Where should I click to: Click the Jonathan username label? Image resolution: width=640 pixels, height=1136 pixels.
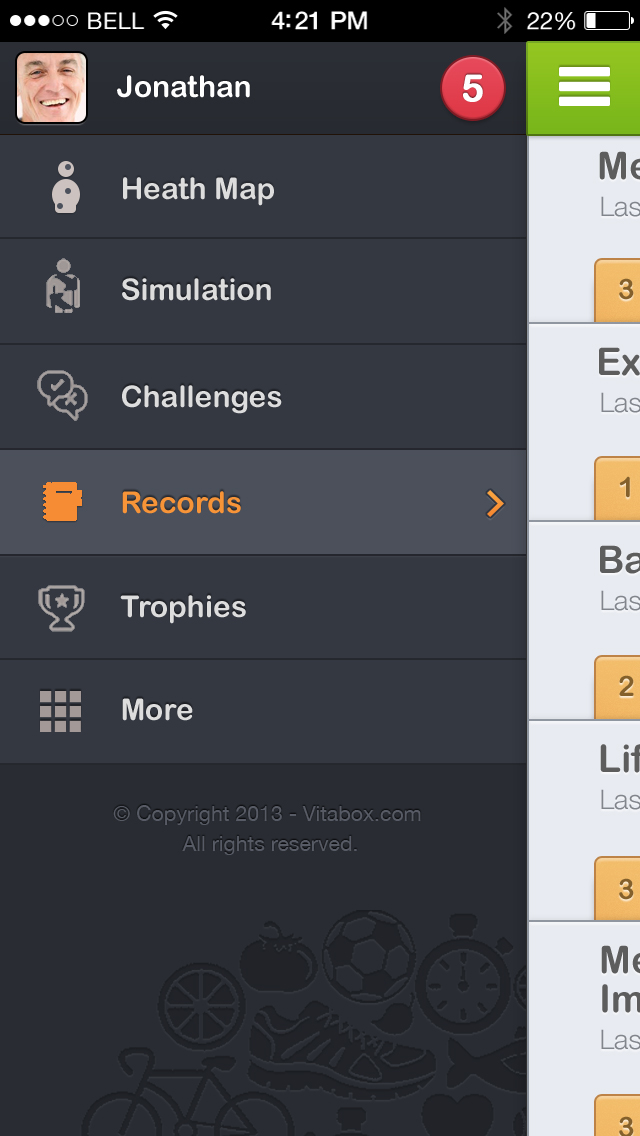[x=184, y=88]
